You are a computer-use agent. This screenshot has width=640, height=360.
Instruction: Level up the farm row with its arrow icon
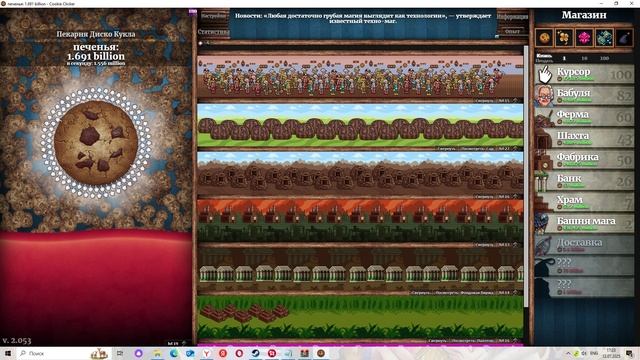pos(515,149)
